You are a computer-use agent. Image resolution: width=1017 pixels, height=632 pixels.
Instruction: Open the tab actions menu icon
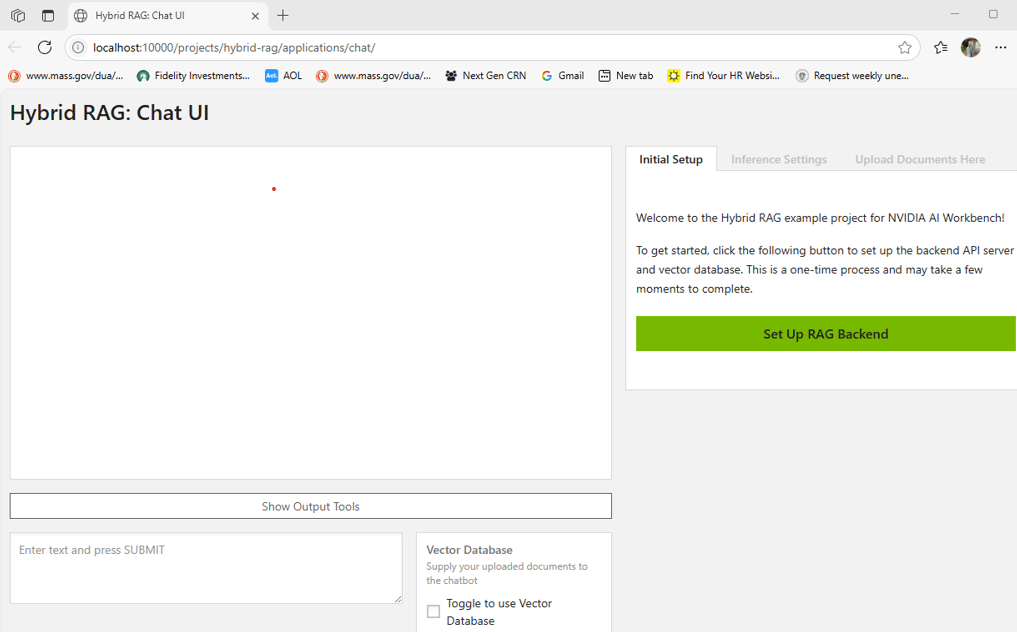click(x=48, y=16)
